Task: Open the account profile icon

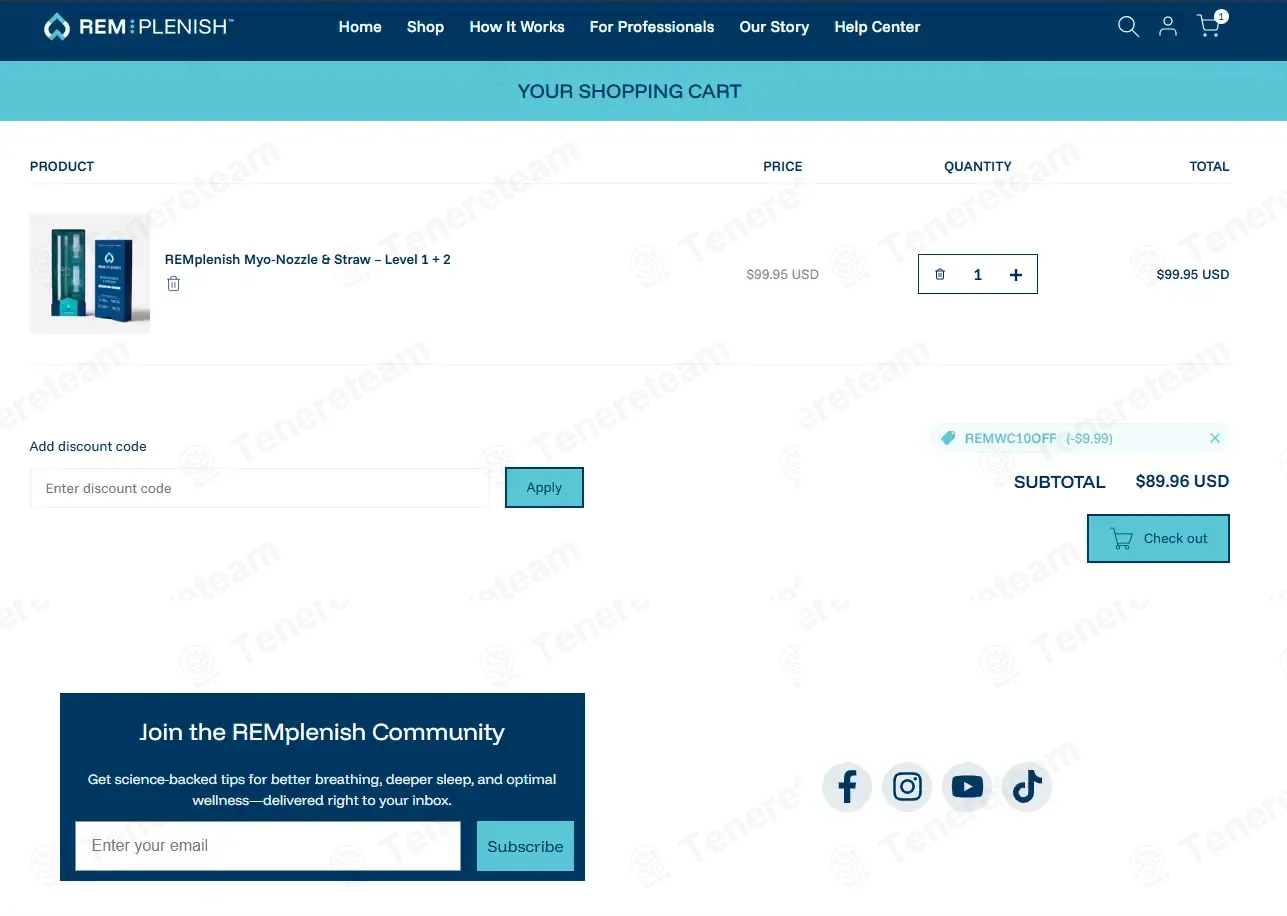Action: [x=1168, y=27]
